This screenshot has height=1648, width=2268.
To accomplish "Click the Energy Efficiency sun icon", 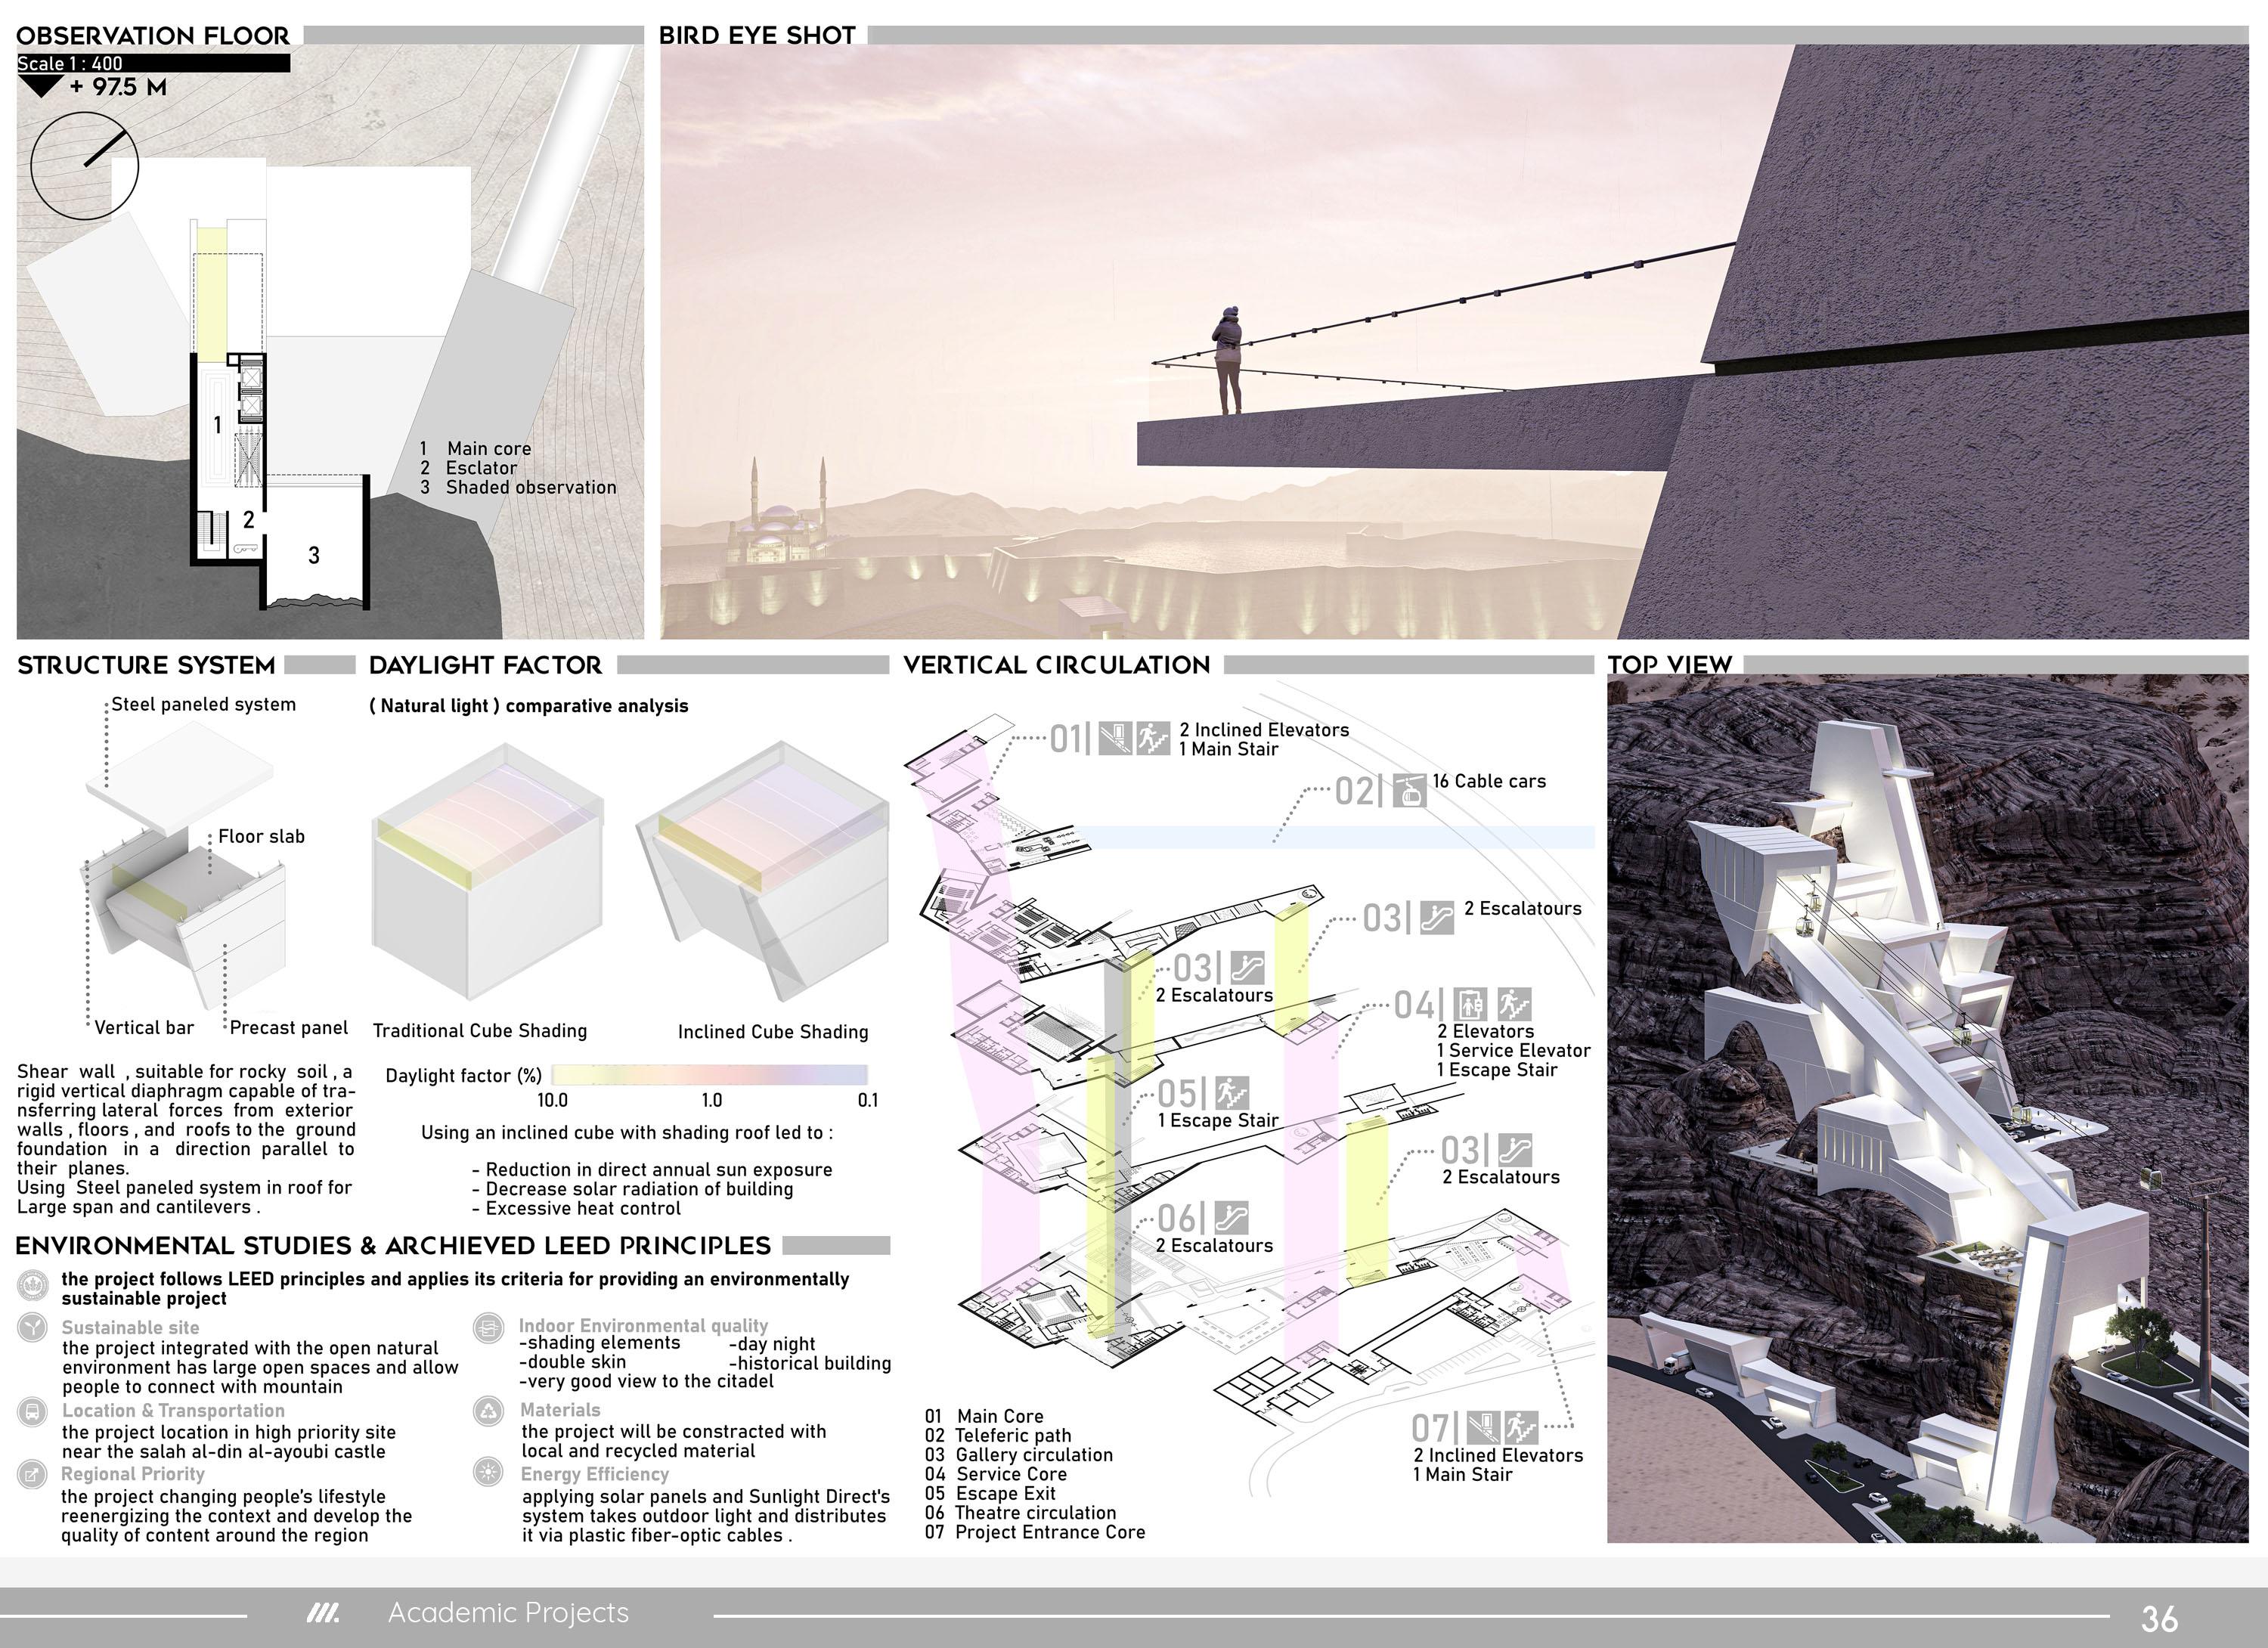I will (488, 1472).
